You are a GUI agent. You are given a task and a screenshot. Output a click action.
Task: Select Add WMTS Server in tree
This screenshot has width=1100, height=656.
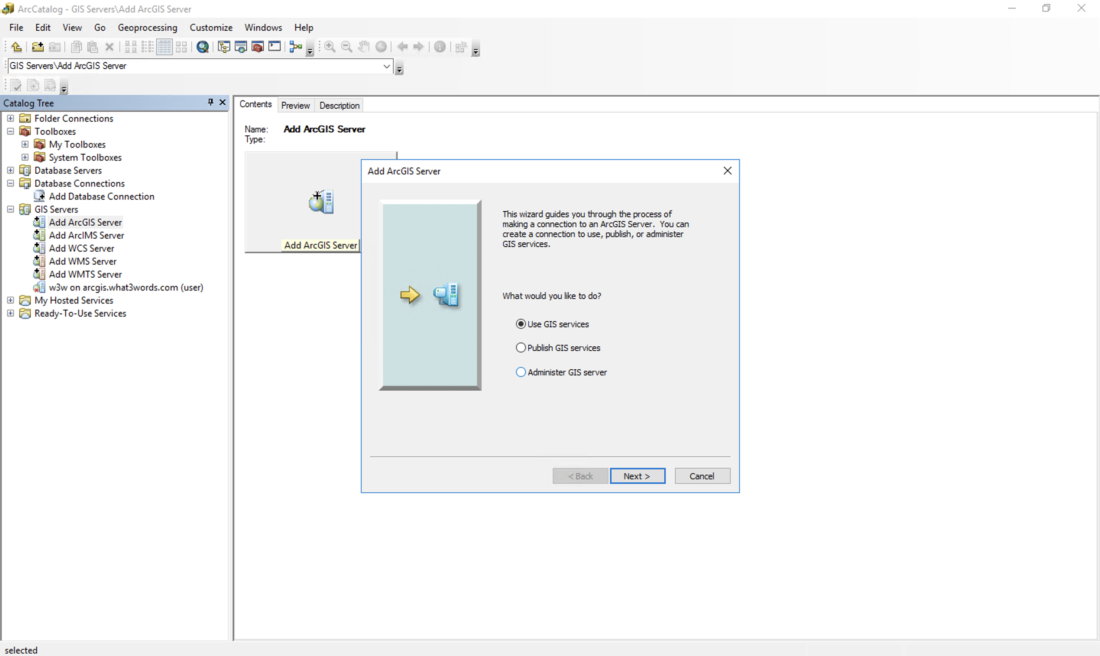coord(86,274)
